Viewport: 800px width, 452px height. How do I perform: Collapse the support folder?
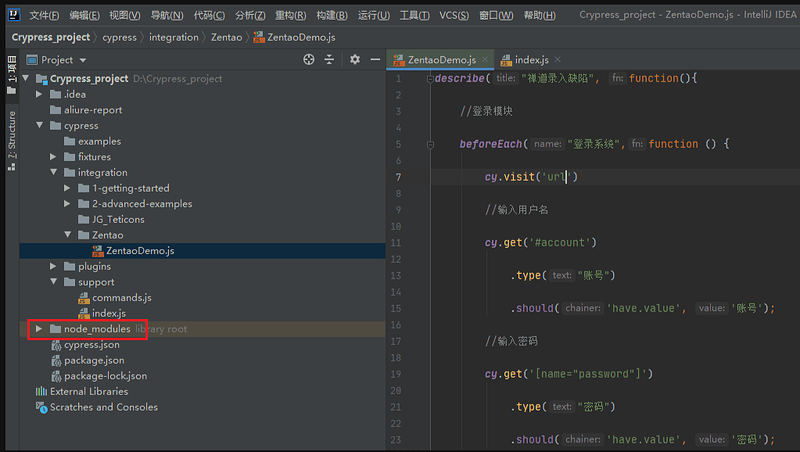click(x=54, y=282)
